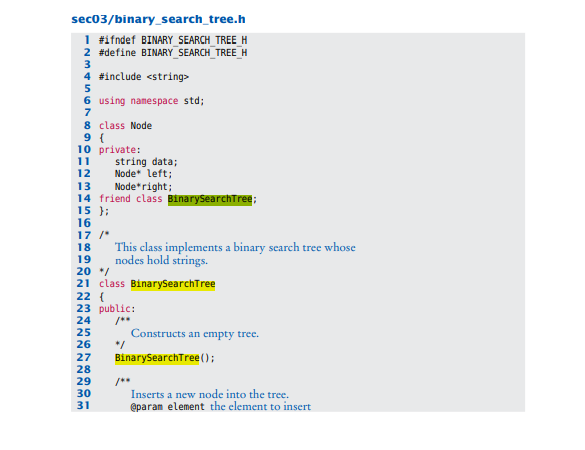585x450 pixels.
Task: Click the 'Node* left;' member declaration
Action: (144, 174)
